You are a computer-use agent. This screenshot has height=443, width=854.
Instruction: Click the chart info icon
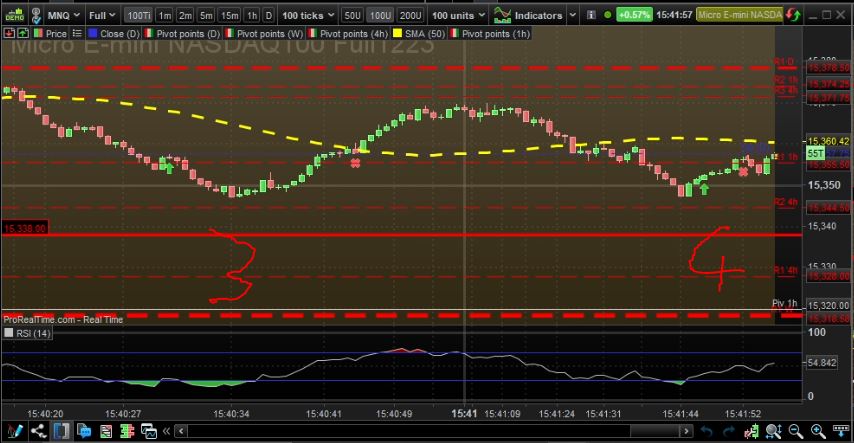click(591, 15)
